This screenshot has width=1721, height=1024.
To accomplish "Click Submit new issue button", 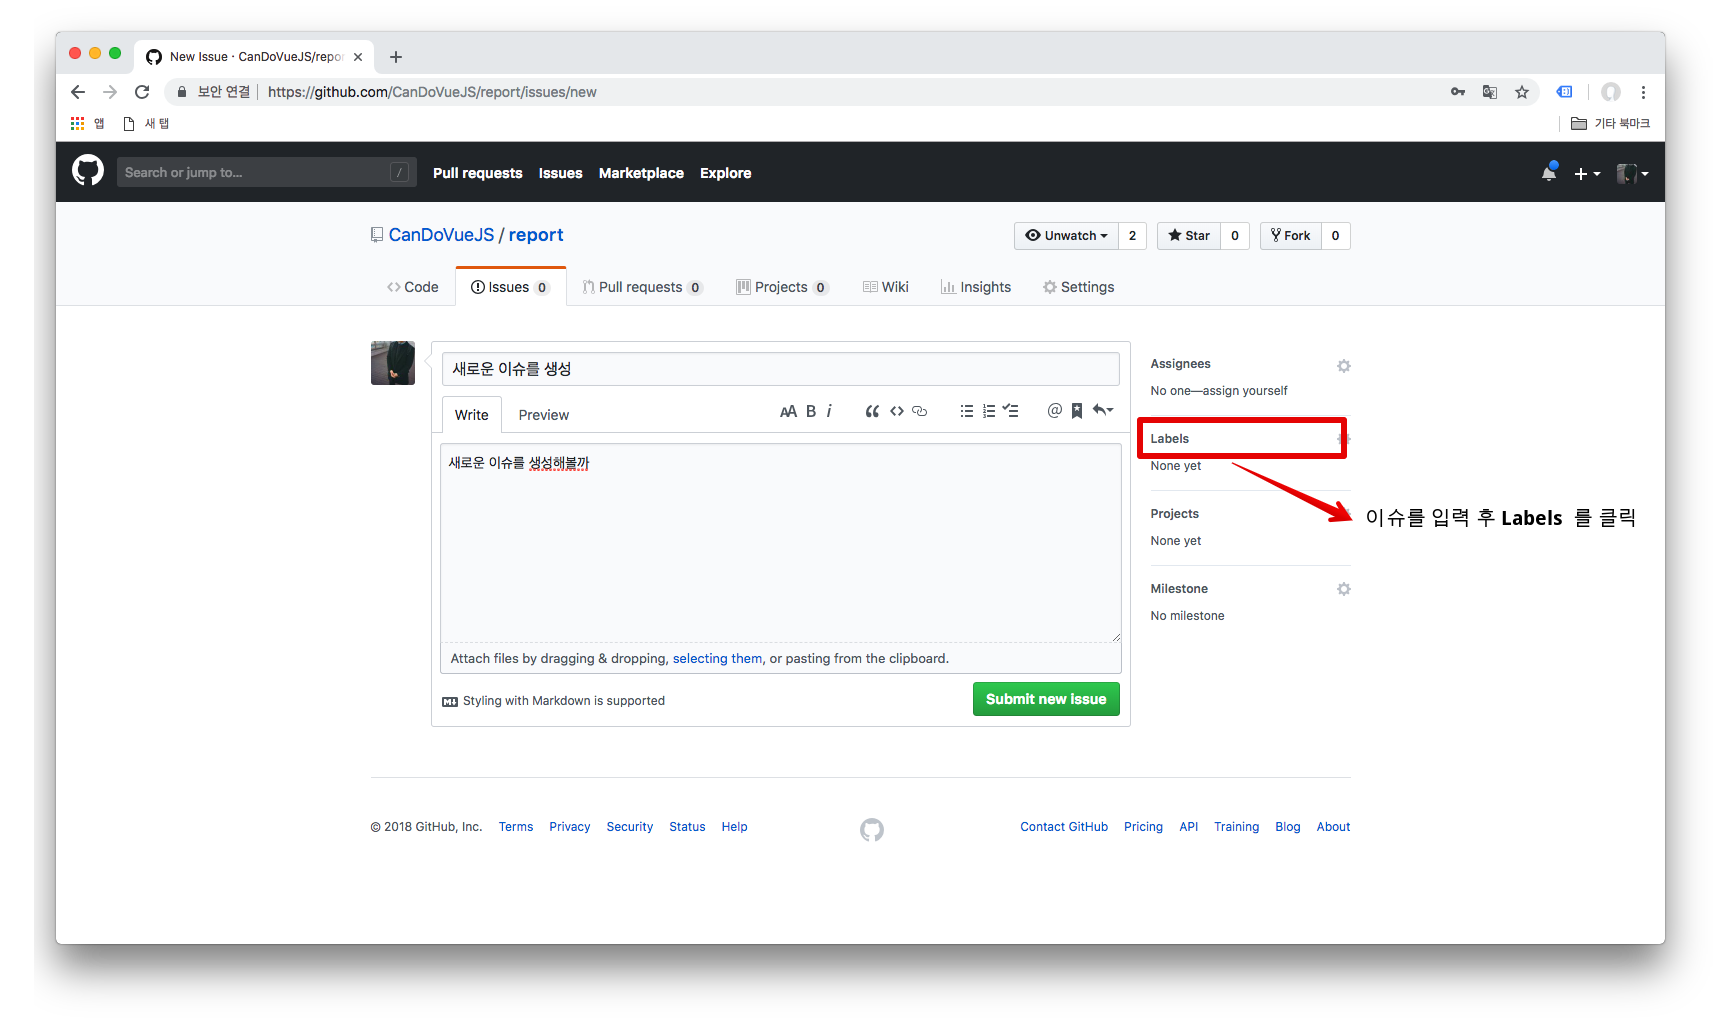I will [1046, 699].
